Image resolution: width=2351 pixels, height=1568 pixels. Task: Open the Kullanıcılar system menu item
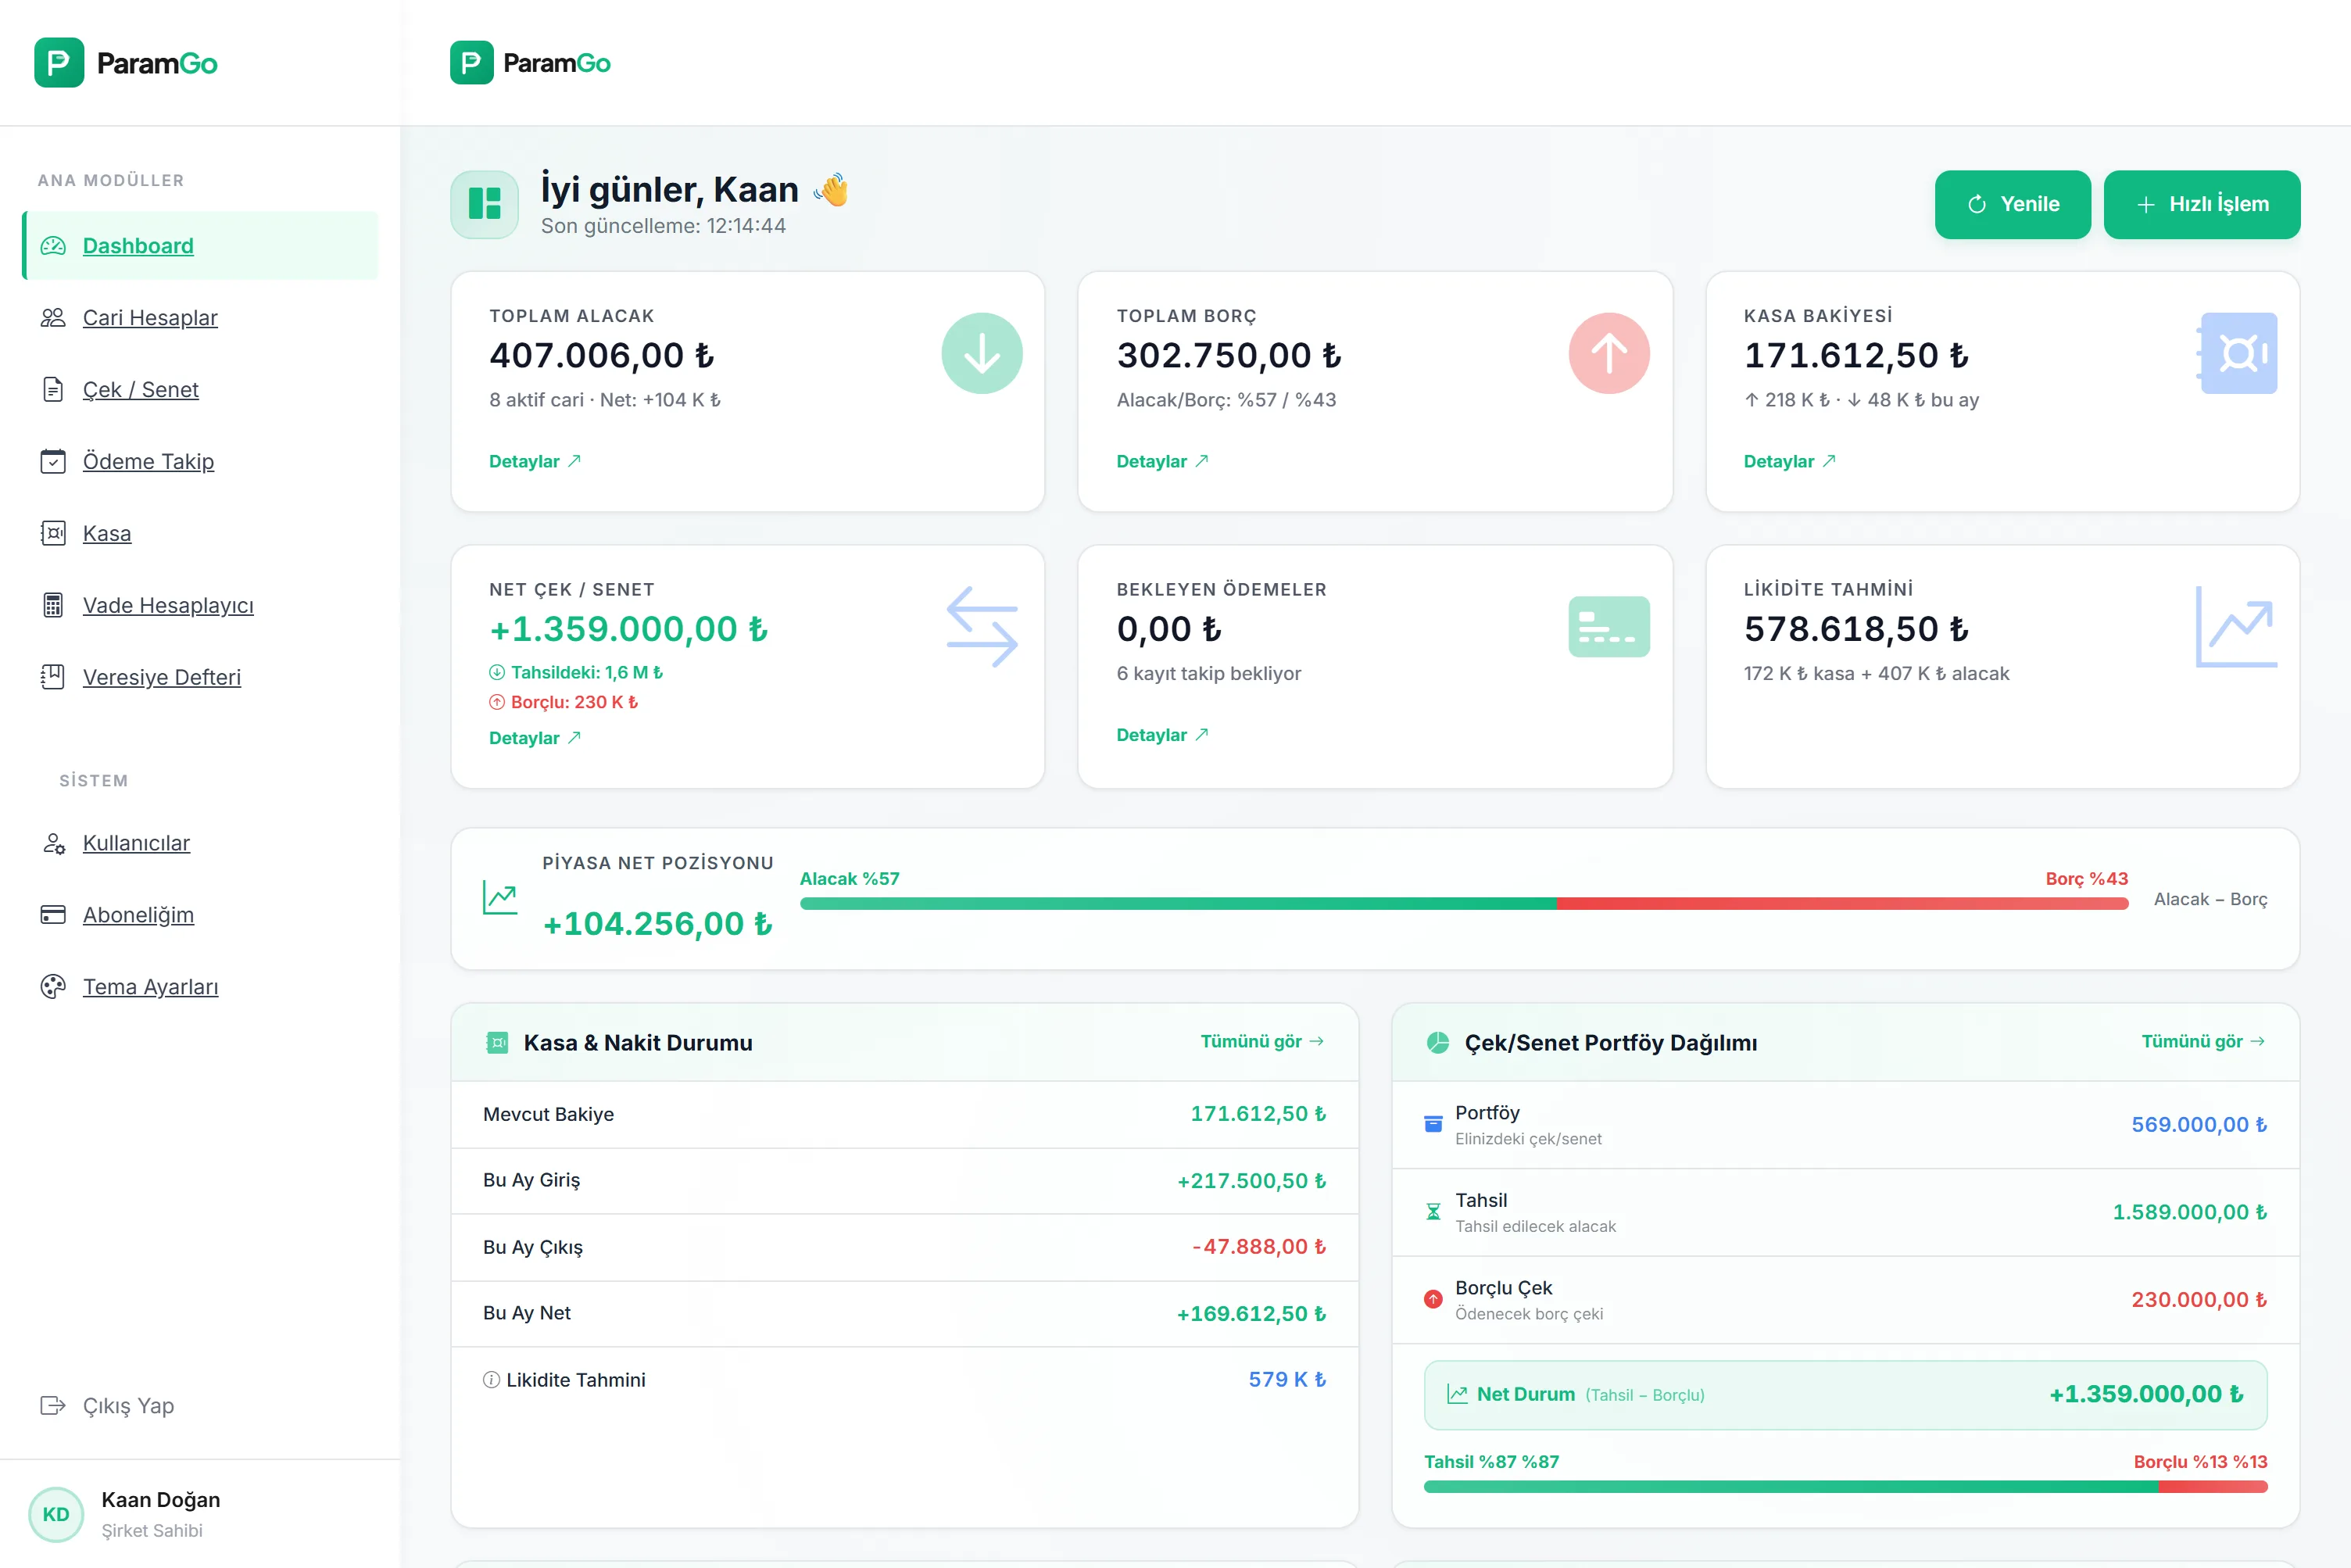136,842
